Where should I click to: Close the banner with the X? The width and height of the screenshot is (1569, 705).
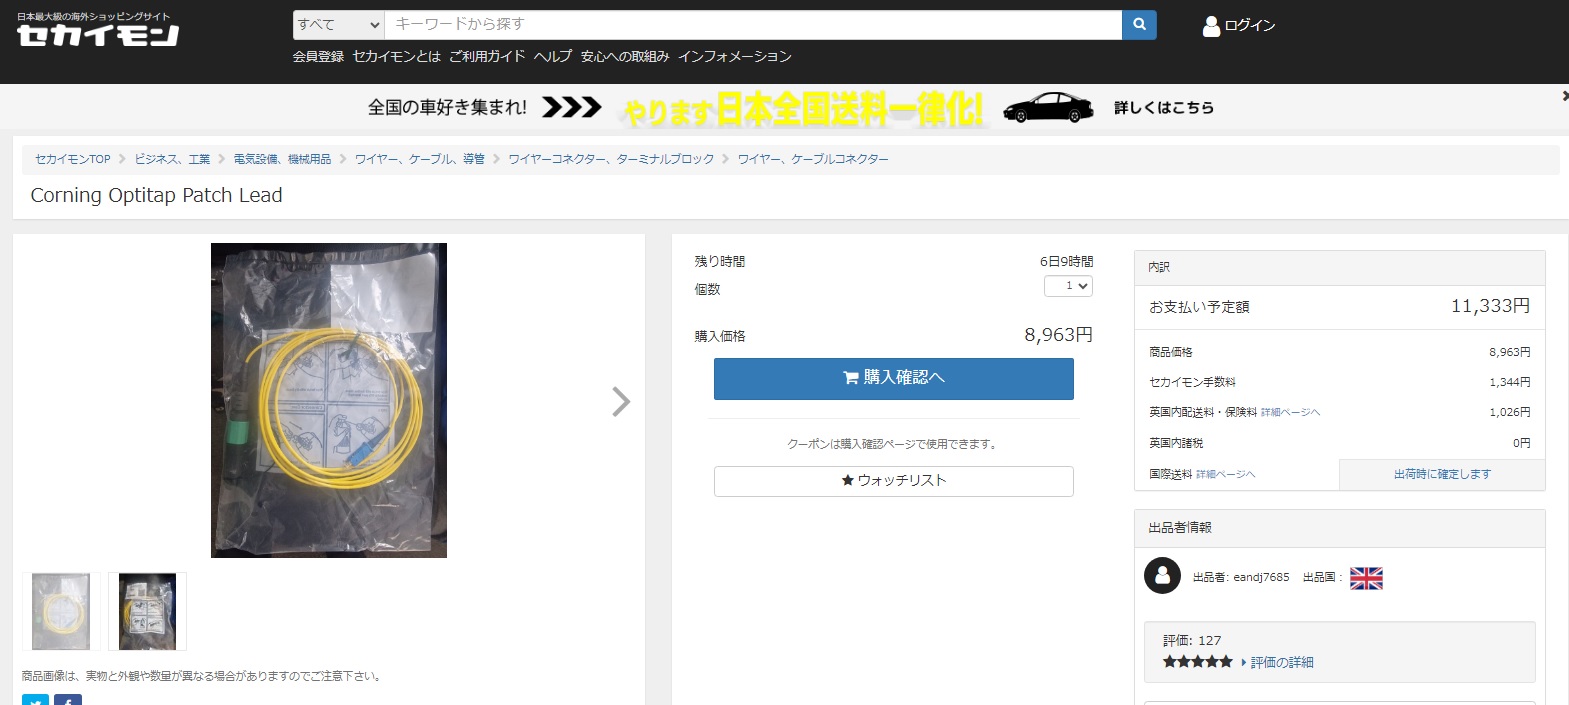pos(1565,96)
